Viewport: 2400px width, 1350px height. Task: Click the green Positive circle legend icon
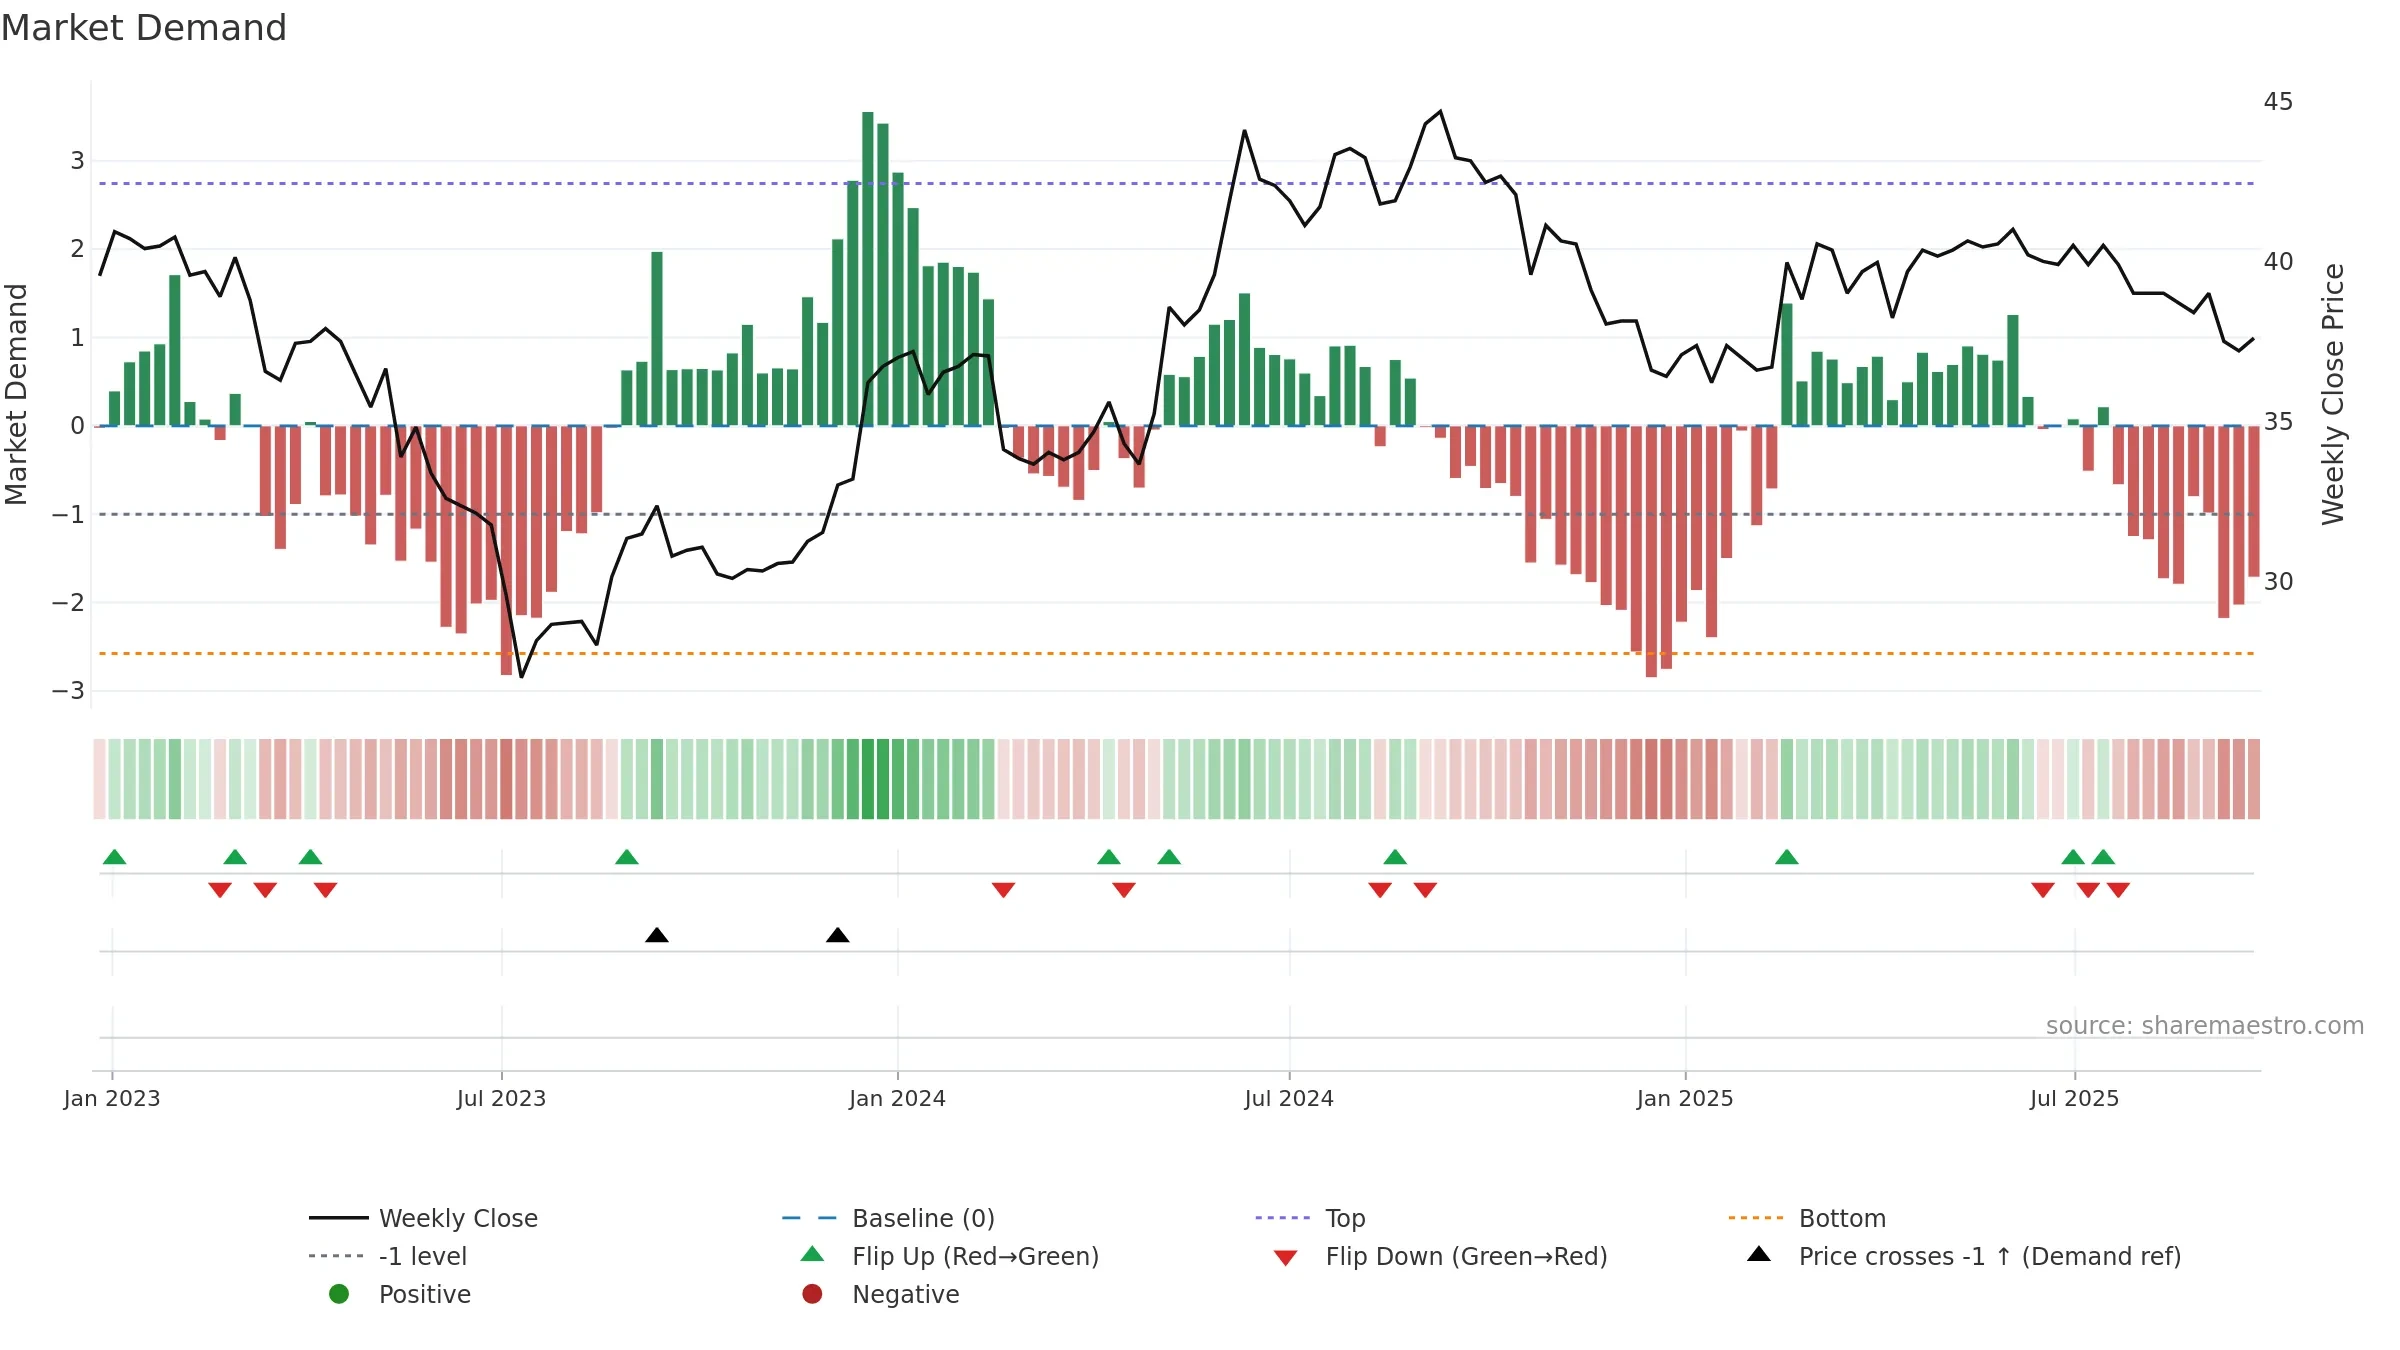coord(339,1294)
